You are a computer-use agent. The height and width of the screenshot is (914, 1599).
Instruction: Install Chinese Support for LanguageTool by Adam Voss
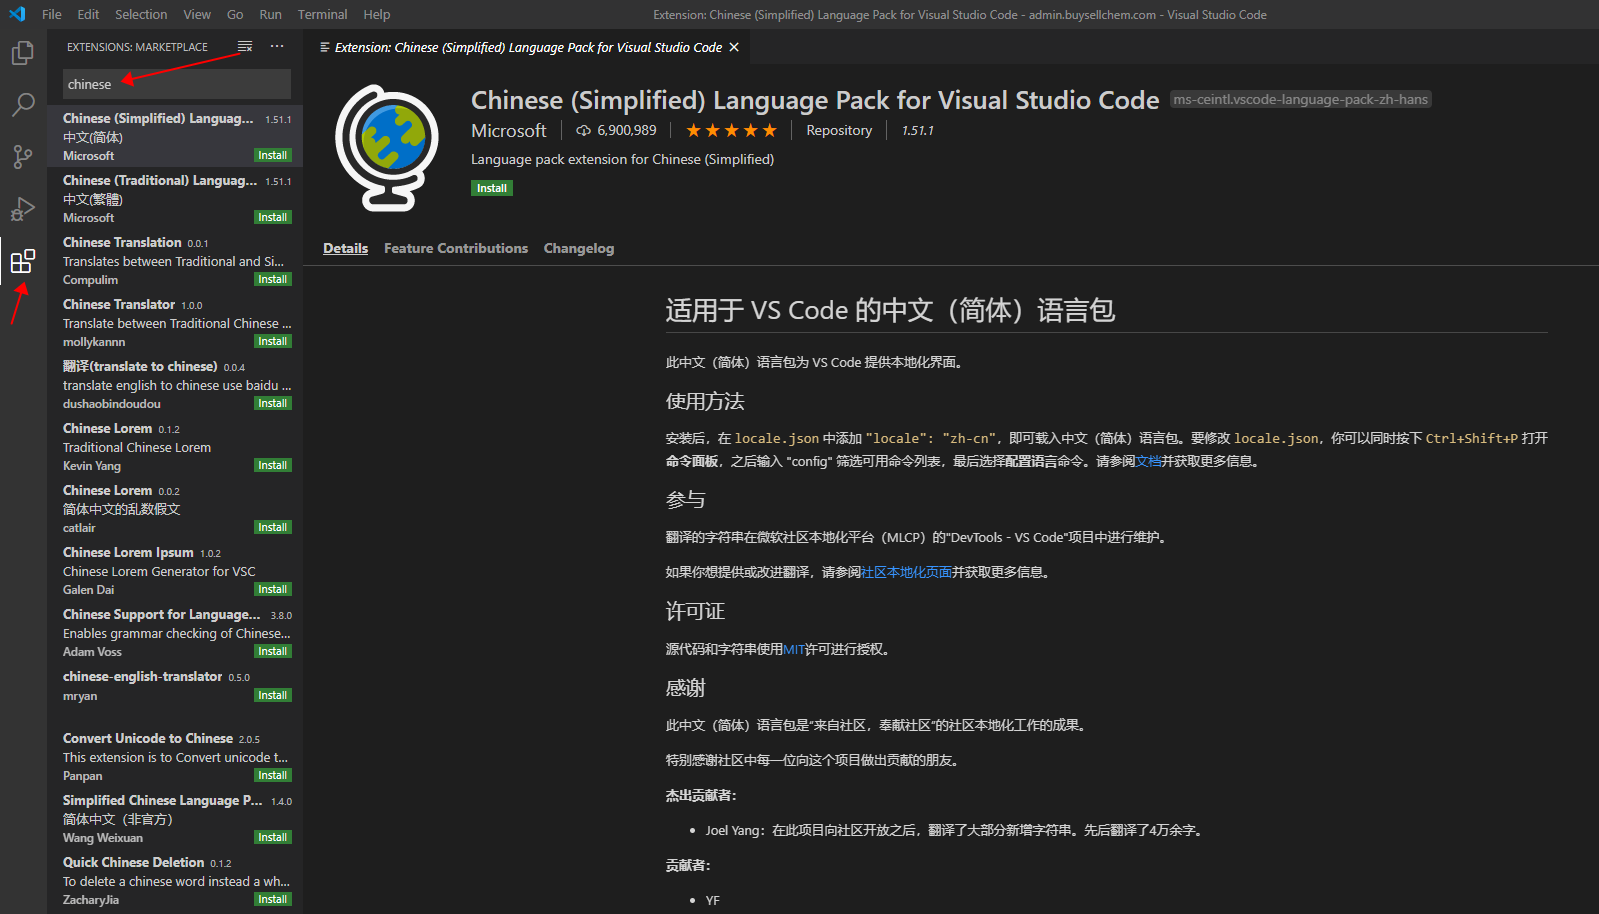272,651
